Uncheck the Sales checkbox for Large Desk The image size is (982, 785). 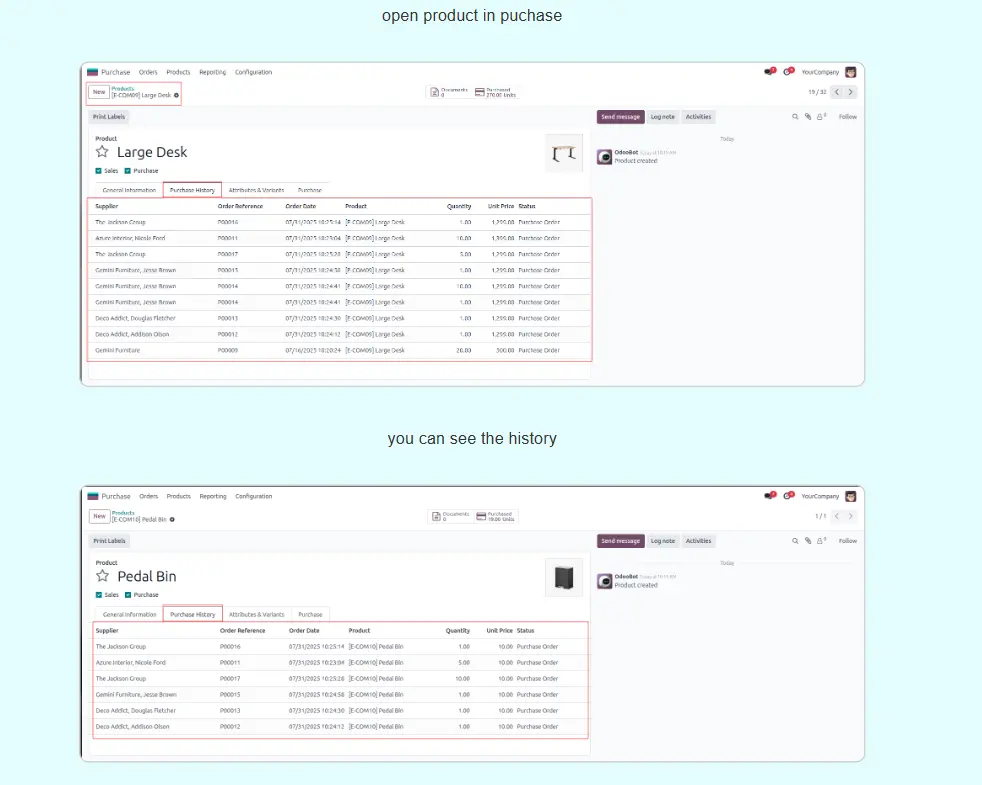(99, 171)
